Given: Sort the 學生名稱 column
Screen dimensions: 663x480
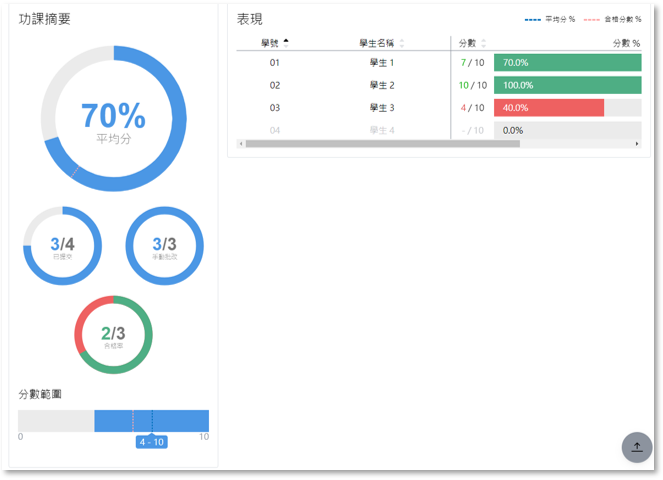Looking at the screenshot, I should [x=402, y=43].
